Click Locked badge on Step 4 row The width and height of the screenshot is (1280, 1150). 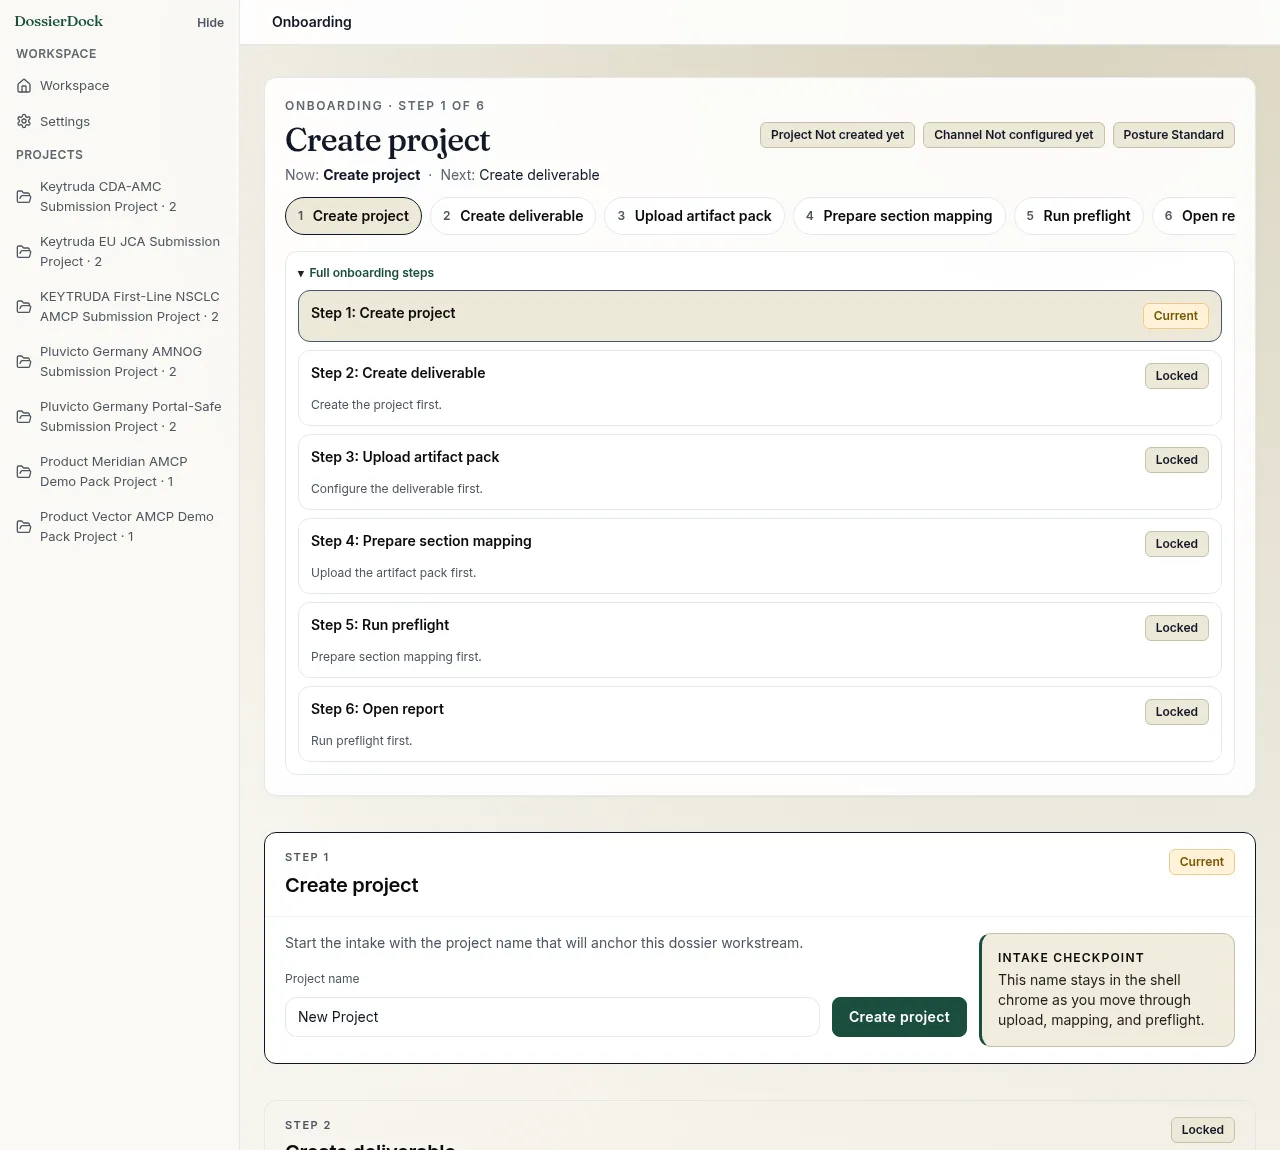coord(1176,544)
